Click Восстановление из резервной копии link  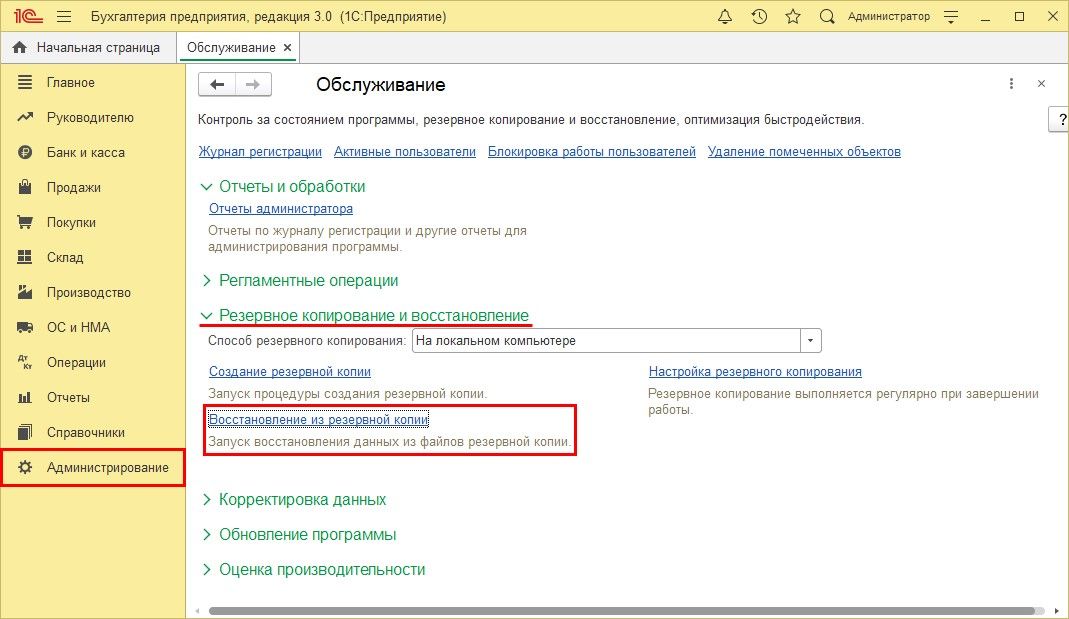(318, 420)
